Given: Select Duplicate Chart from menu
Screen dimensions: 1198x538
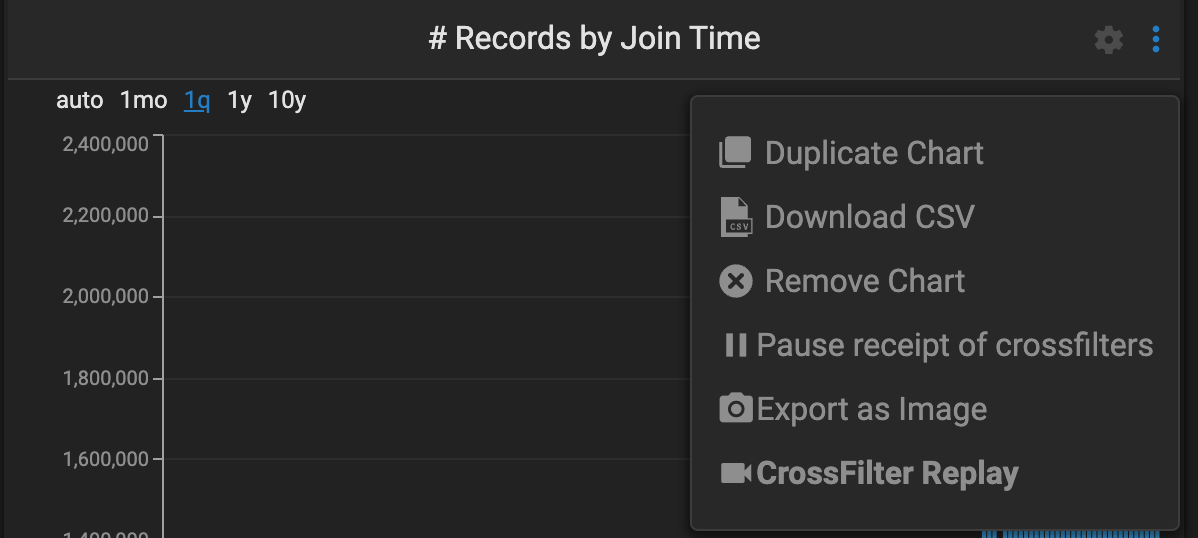Looking at the screenshot, I should pos(874,153).
